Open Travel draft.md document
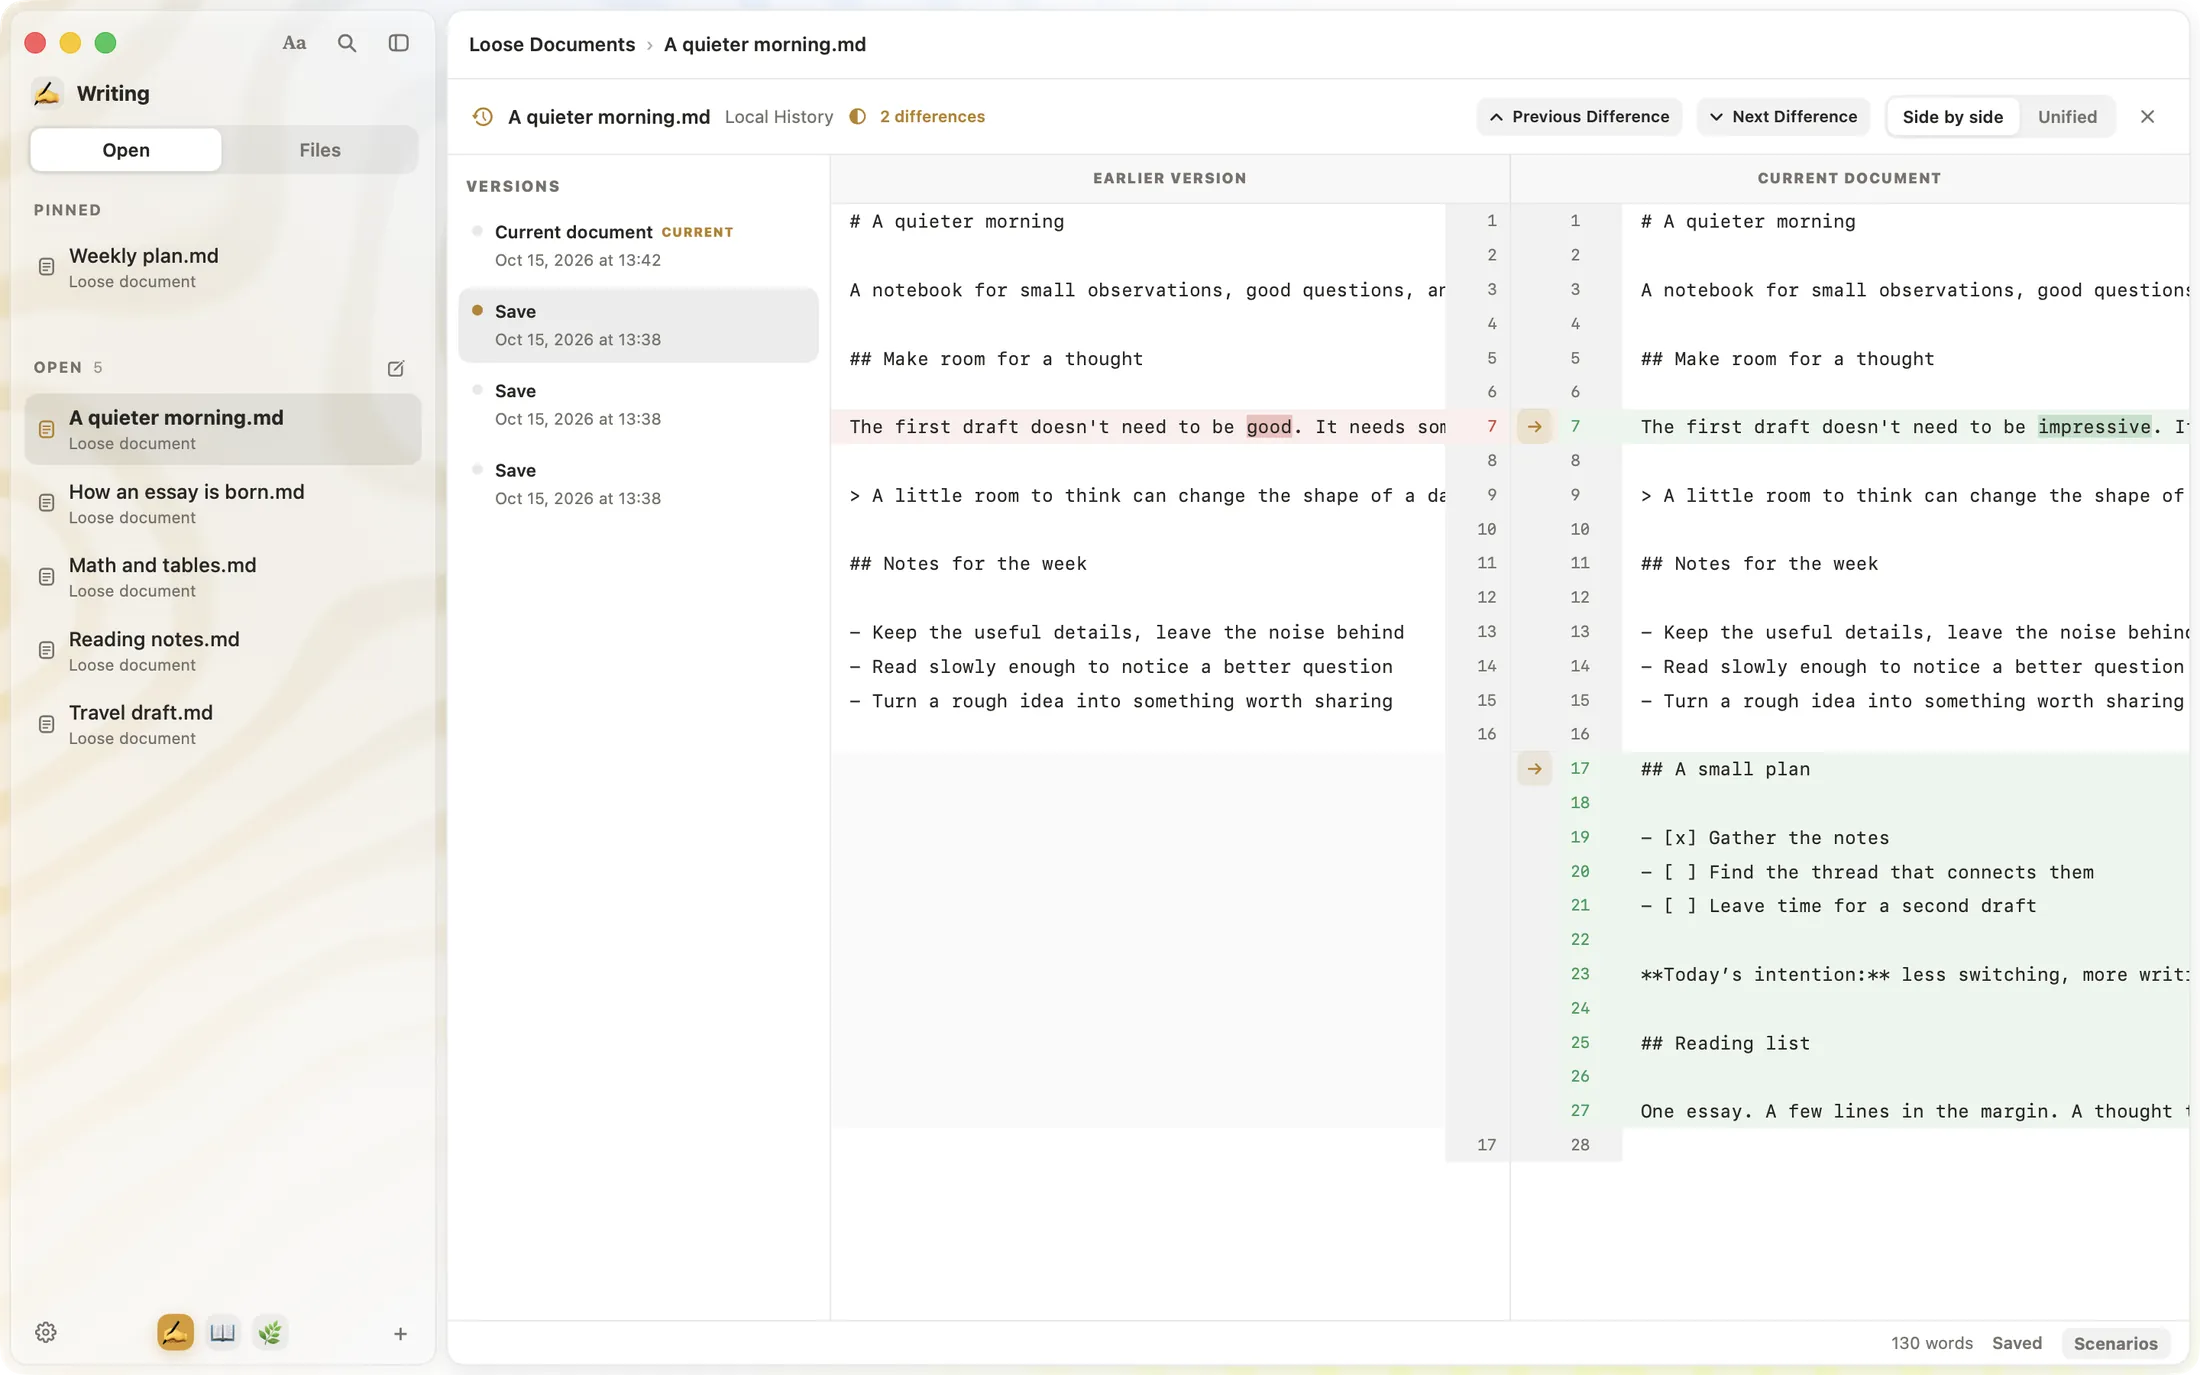 tap(223, 724)
